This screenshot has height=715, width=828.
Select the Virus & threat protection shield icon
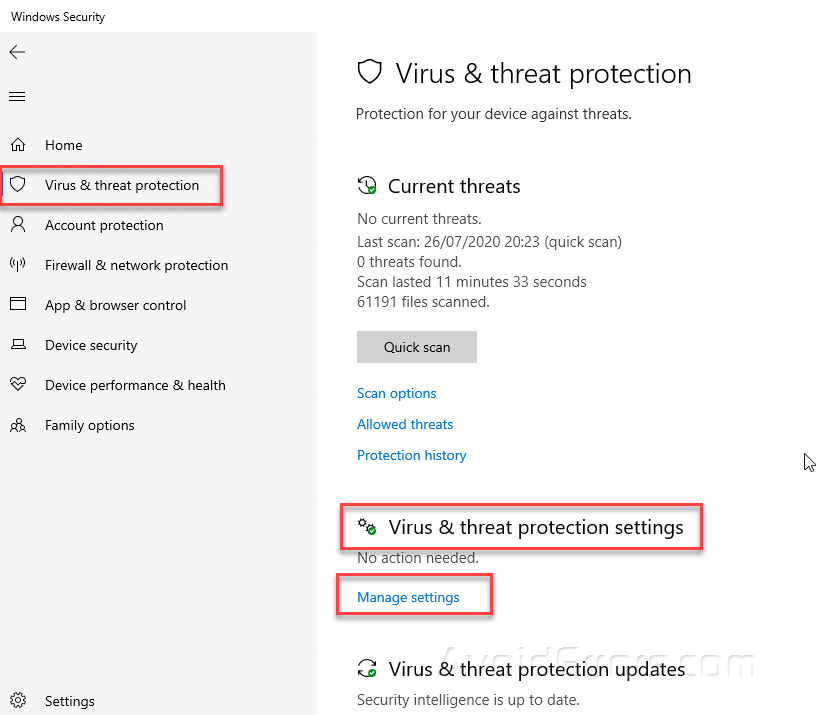tap(18, 185)
